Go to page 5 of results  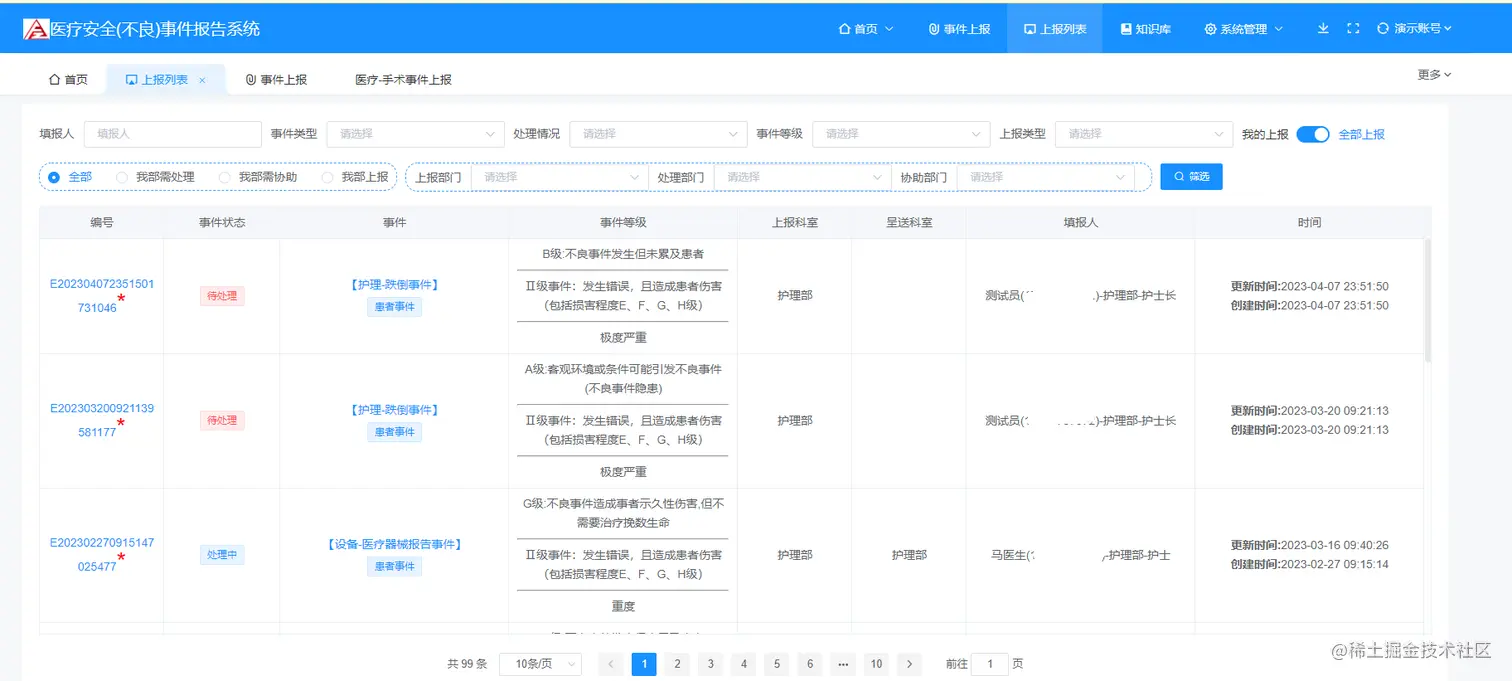[x=776, y=663]
